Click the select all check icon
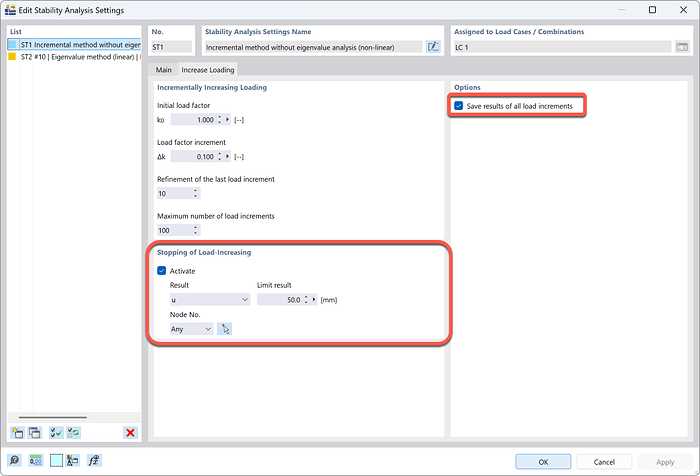 56,432
